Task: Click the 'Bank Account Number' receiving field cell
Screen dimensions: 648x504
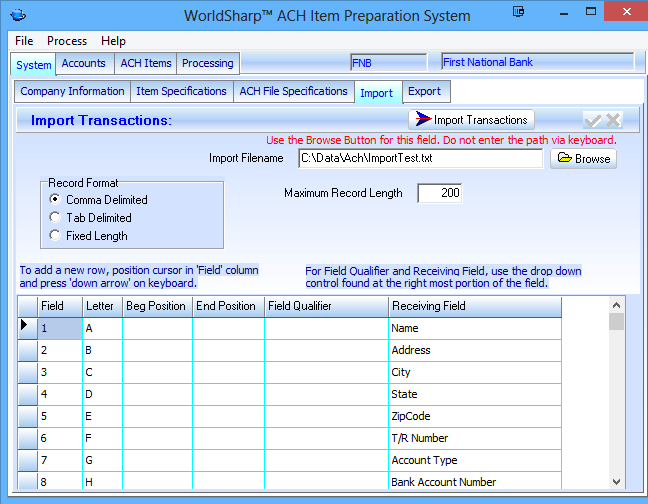Action: click(x=475, y=481)
